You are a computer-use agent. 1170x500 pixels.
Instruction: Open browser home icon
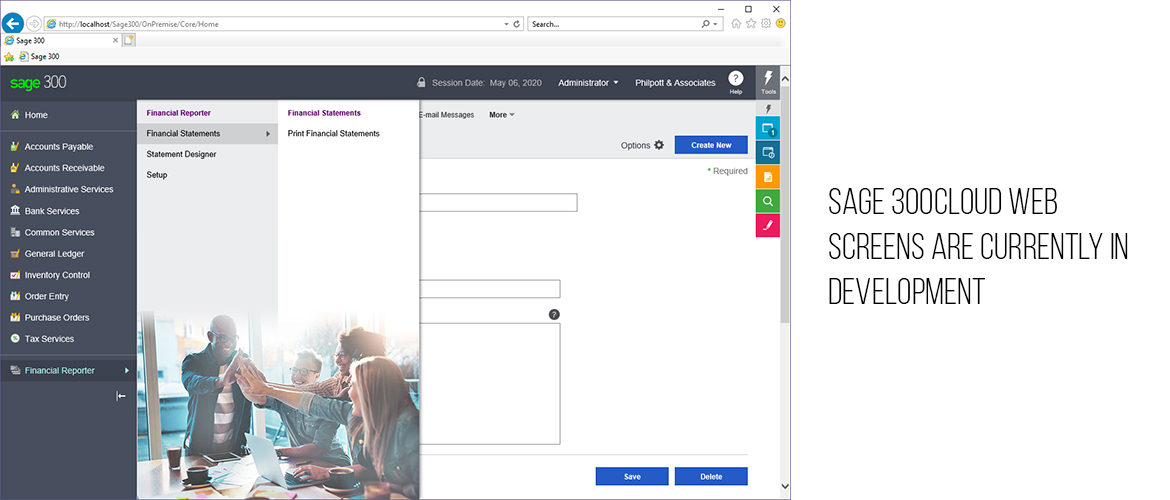coord(736,23)
